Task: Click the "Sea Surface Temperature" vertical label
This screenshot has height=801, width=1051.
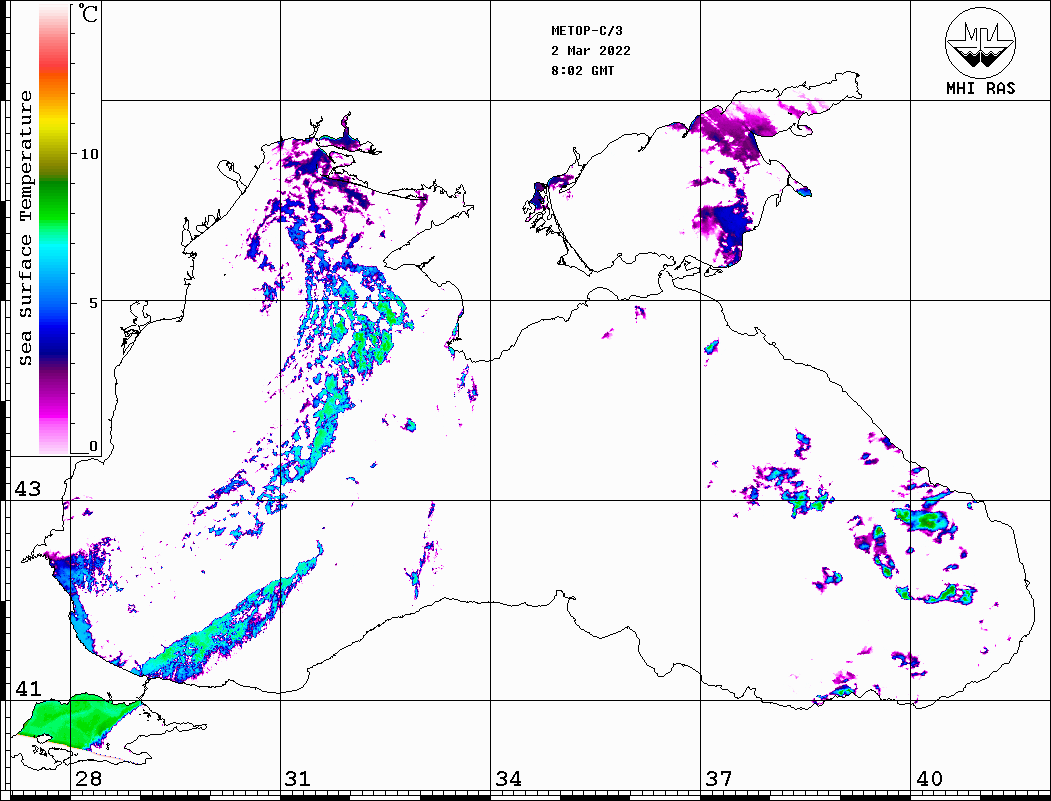Action: tap(25, 228)
